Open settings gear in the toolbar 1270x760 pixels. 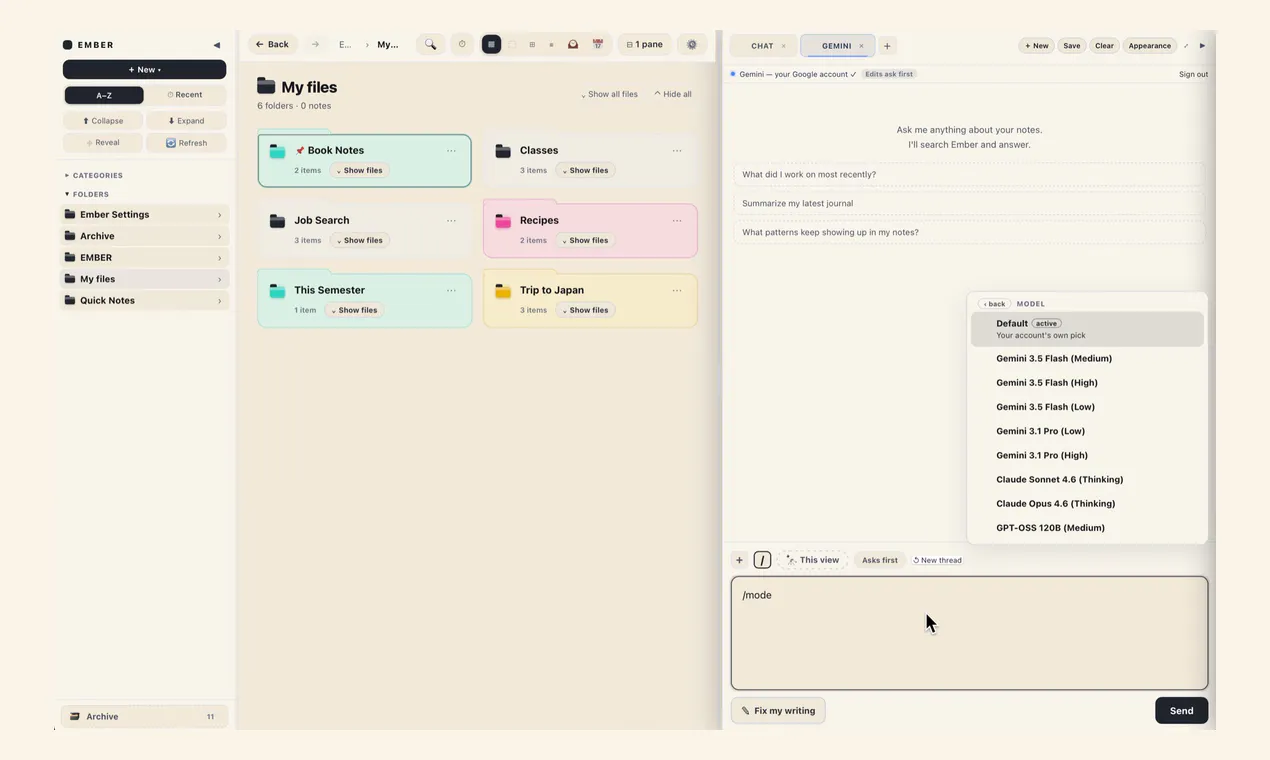point(692,44)
